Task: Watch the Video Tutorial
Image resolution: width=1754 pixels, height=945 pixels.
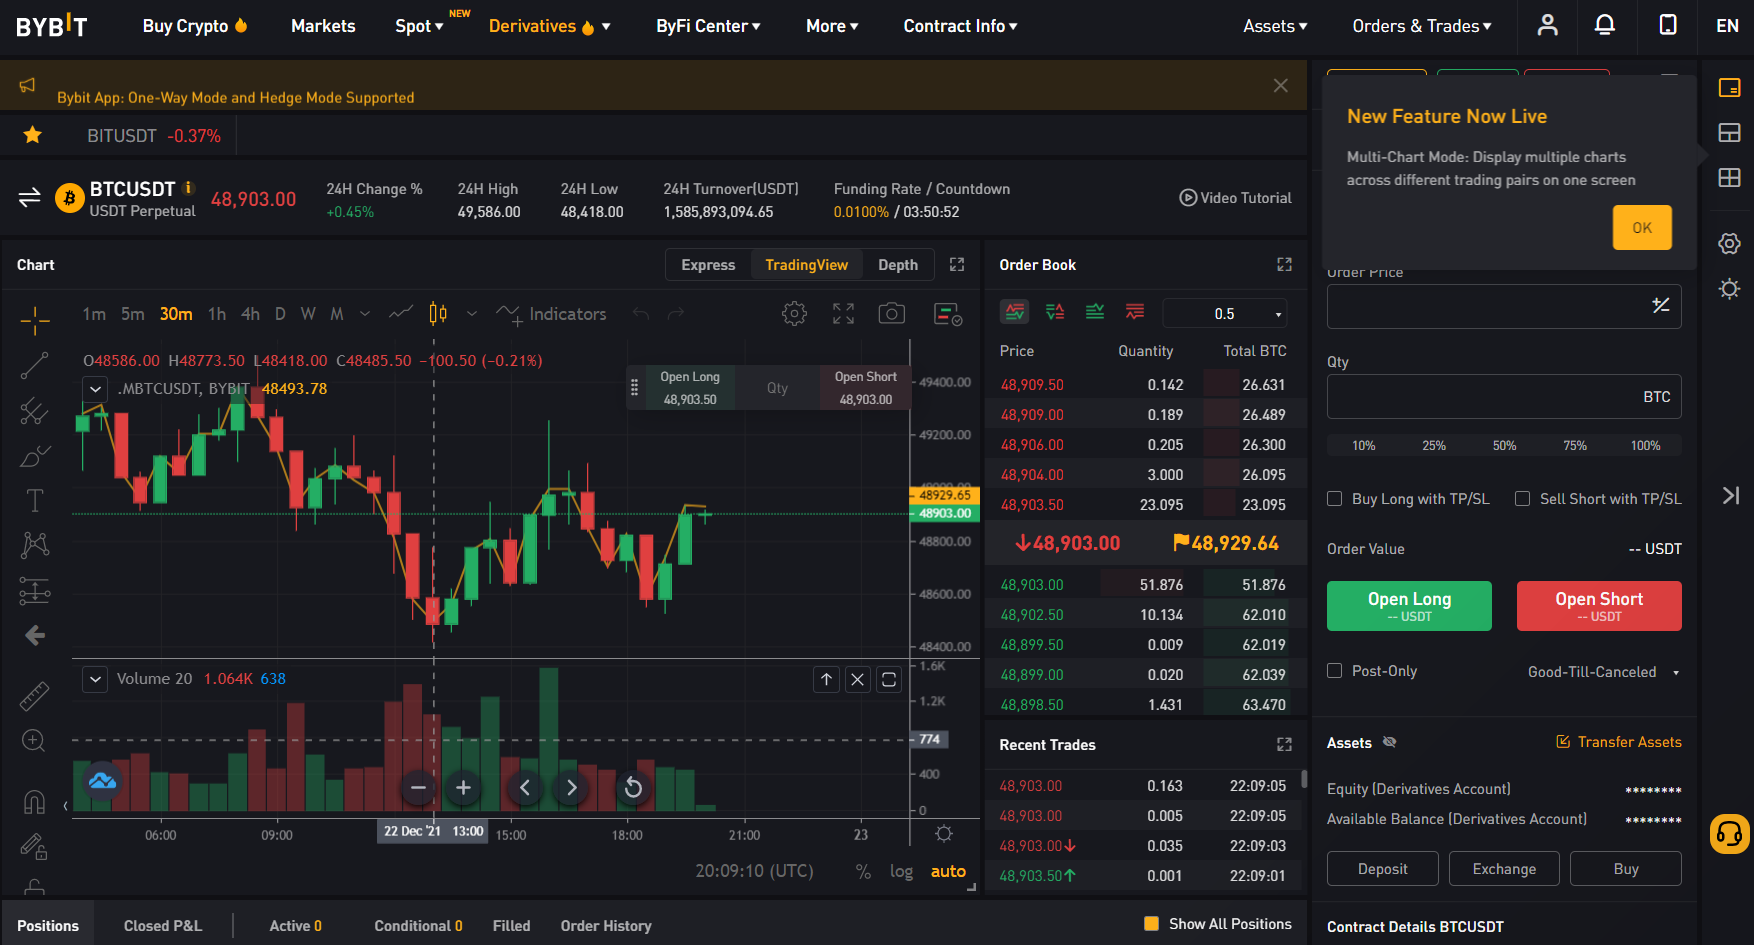Action: point(1235,198)
